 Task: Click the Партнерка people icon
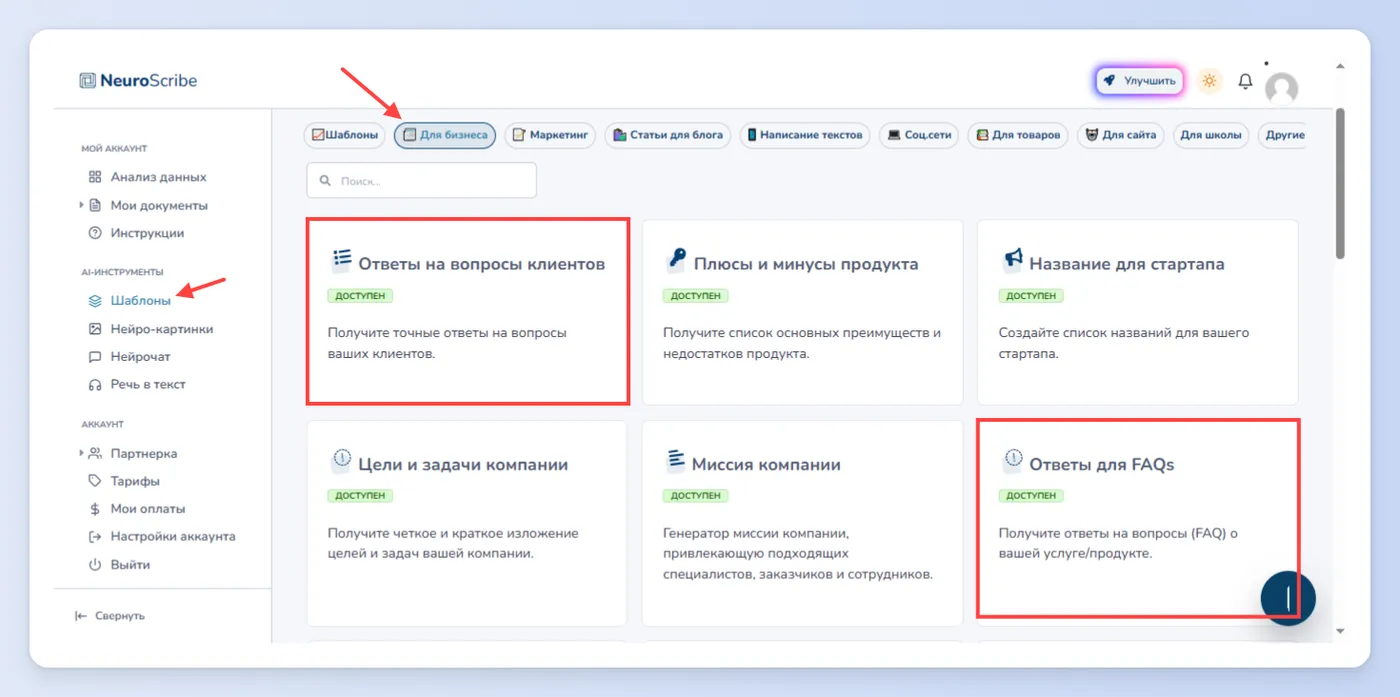click(95, 453)
